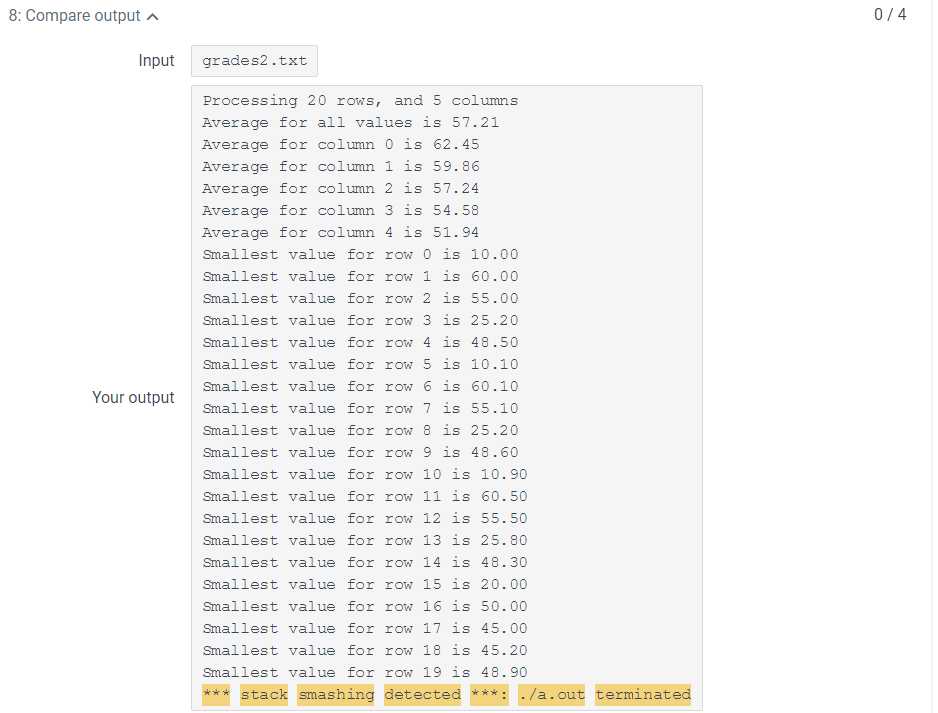938x713 pixels.
Task: Click the highlighted word 'stack'
Action: point(264,695)
